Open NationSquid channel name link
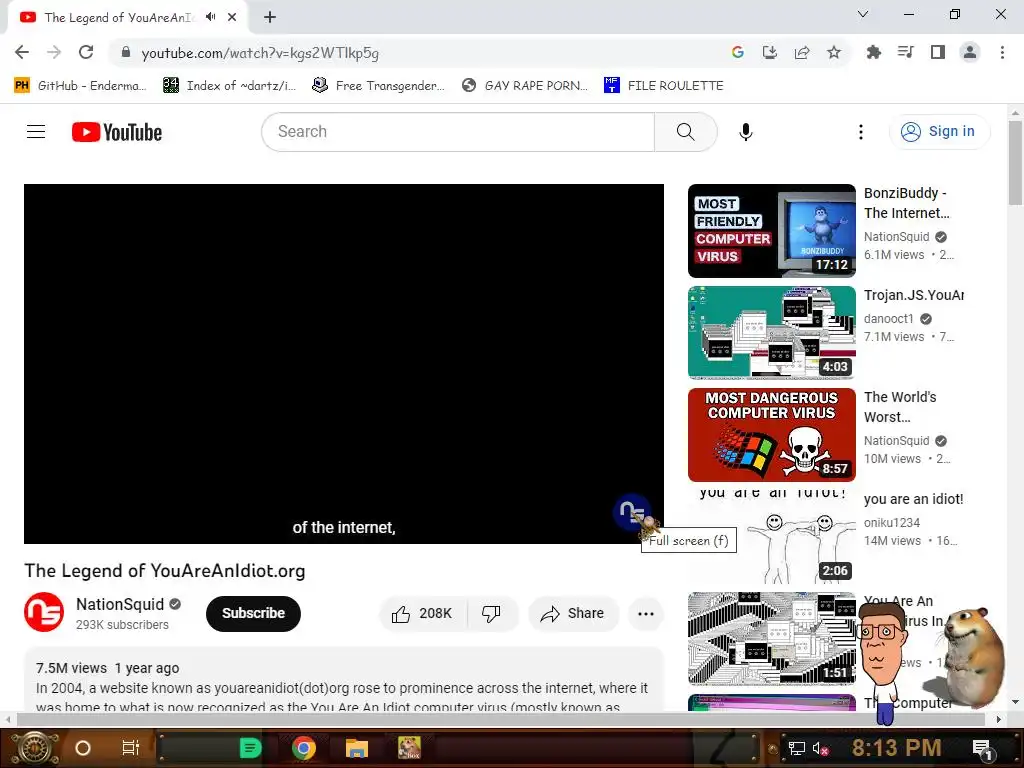The image size is (1024, 768). pyautogui.click(x=120, y=604)
